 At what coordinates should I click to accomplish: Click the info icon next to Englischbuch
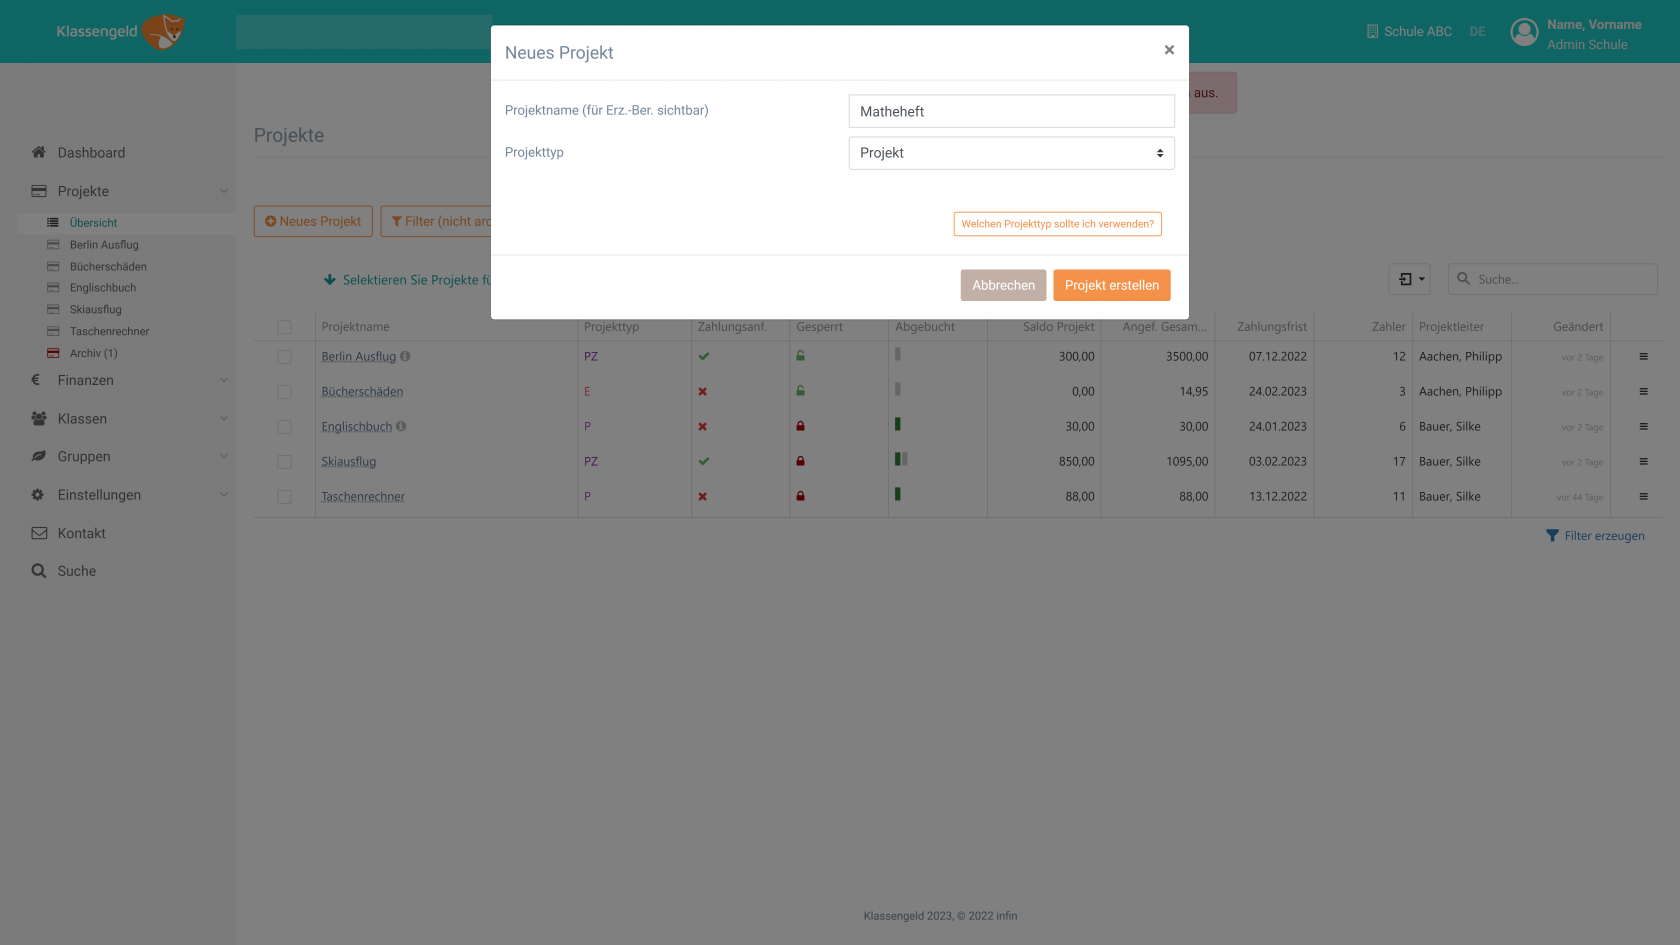(401, 426)
